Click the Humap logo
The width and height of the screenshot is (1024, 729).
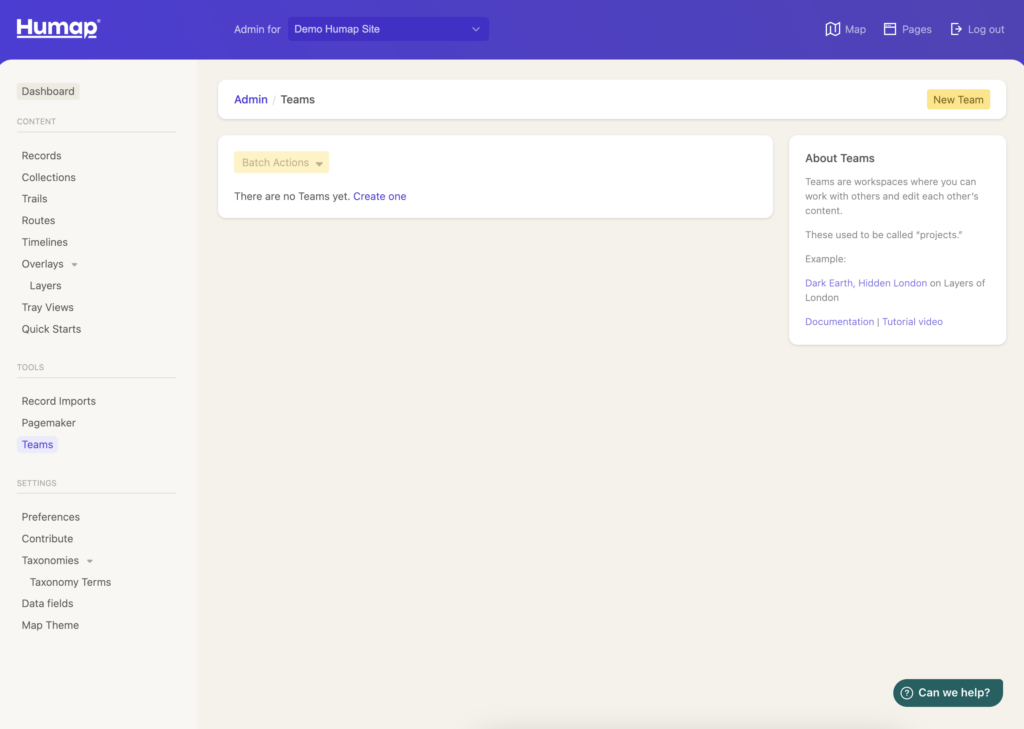click(x=58, y=28)
